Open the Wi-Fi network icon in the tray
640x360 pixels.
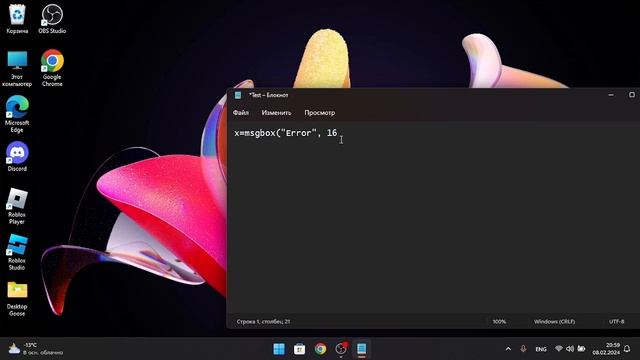point(559,349)
